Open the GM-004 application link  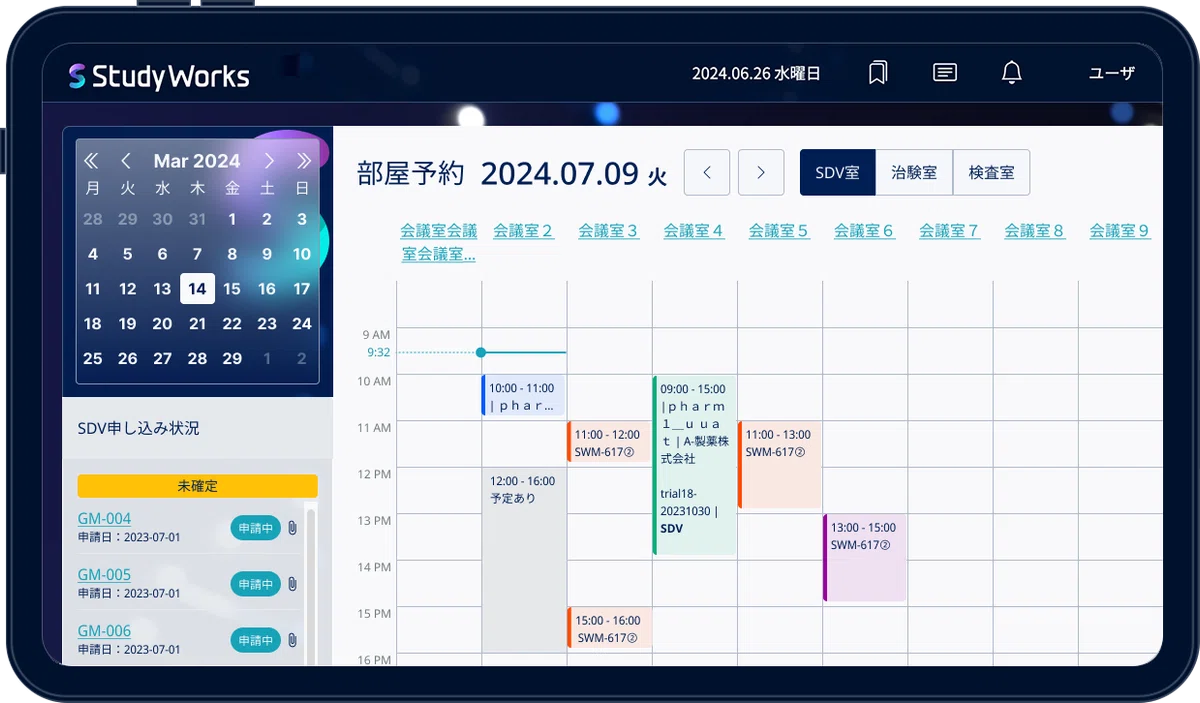pos(104,519)
